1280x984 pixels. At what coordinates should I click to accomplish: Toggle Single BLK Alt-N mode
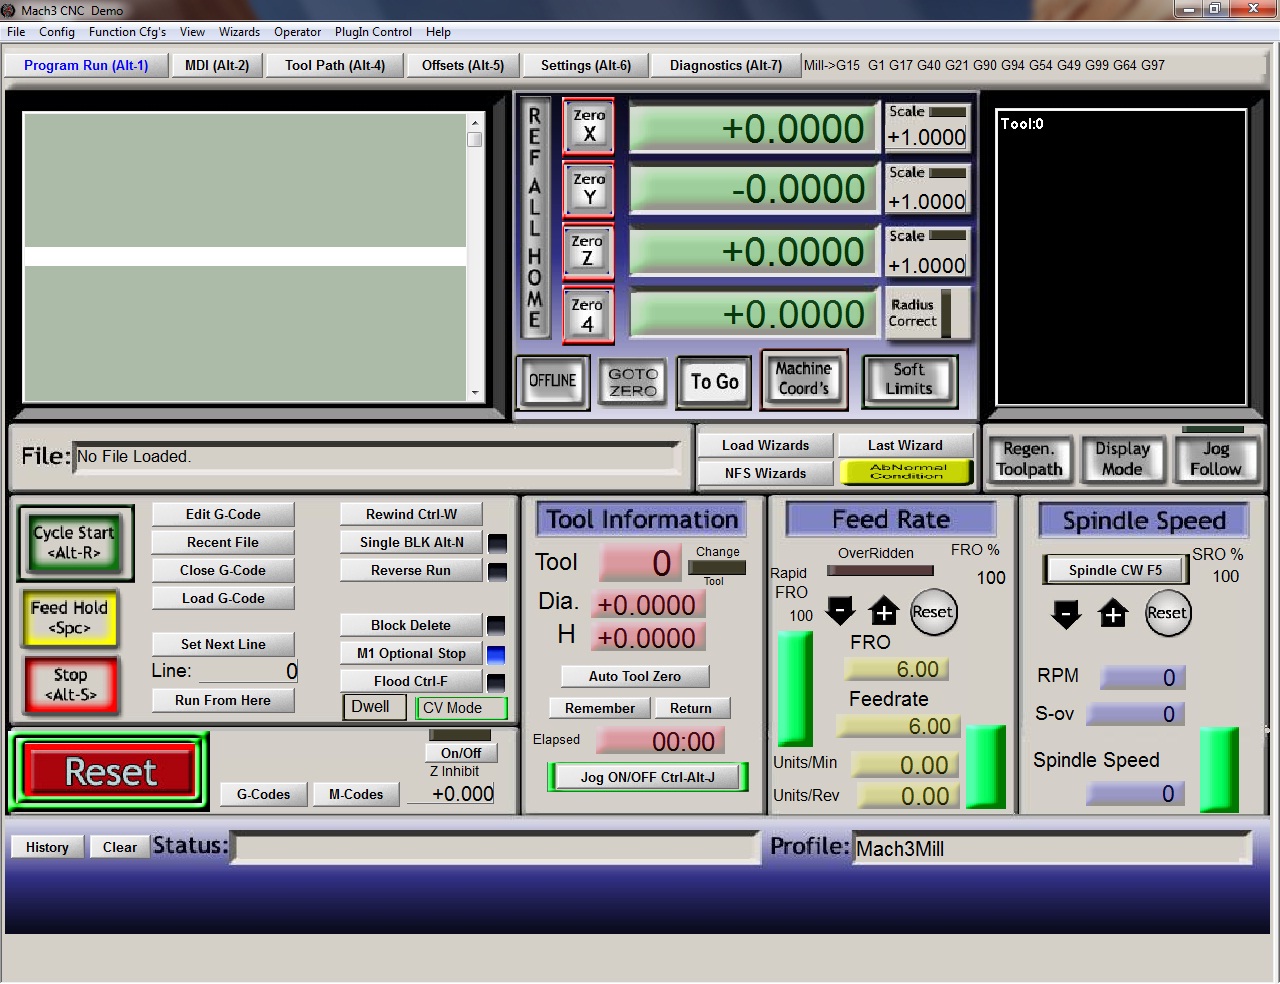(x=411, y=542)
